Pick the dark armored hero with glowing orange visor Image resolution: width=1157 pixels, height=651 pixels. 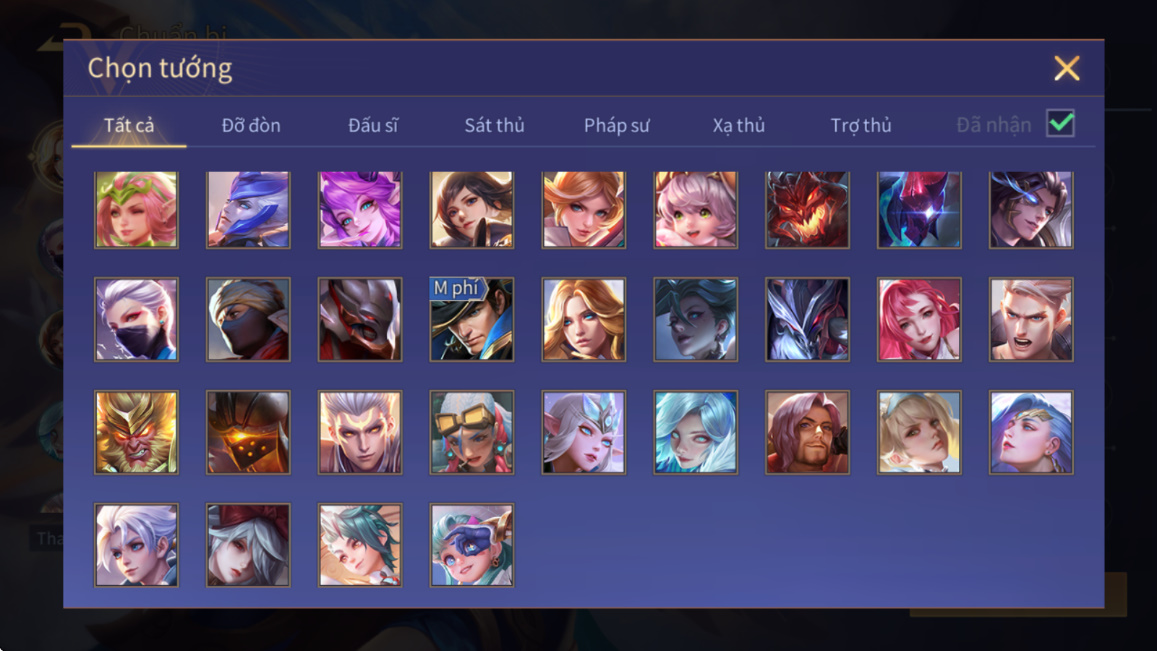248,432
